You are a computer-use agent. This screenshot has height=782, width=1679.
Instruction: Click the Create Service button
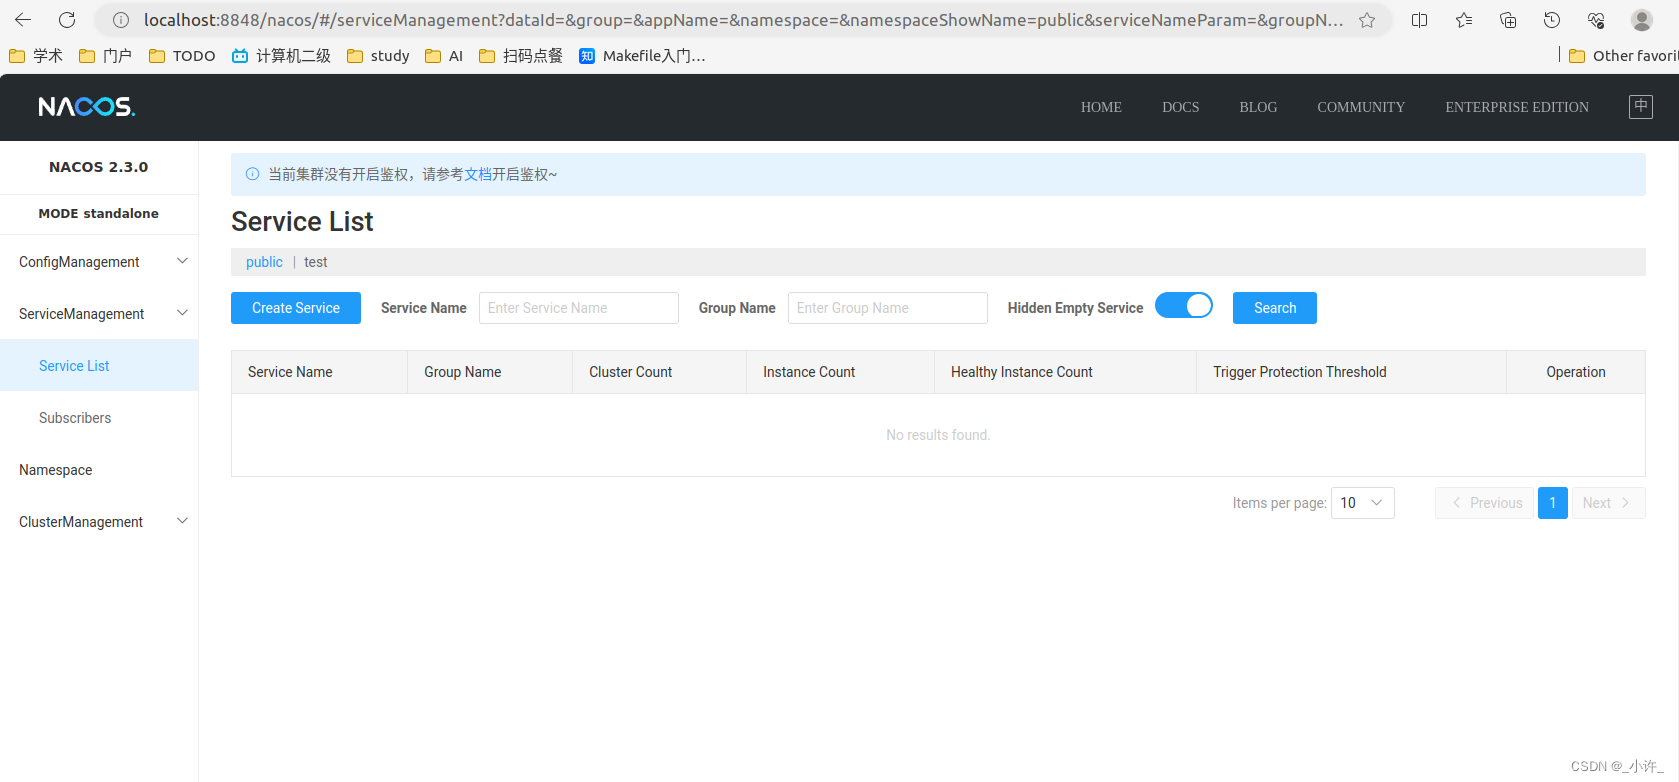pyautogui.click(x=296, y=308)
